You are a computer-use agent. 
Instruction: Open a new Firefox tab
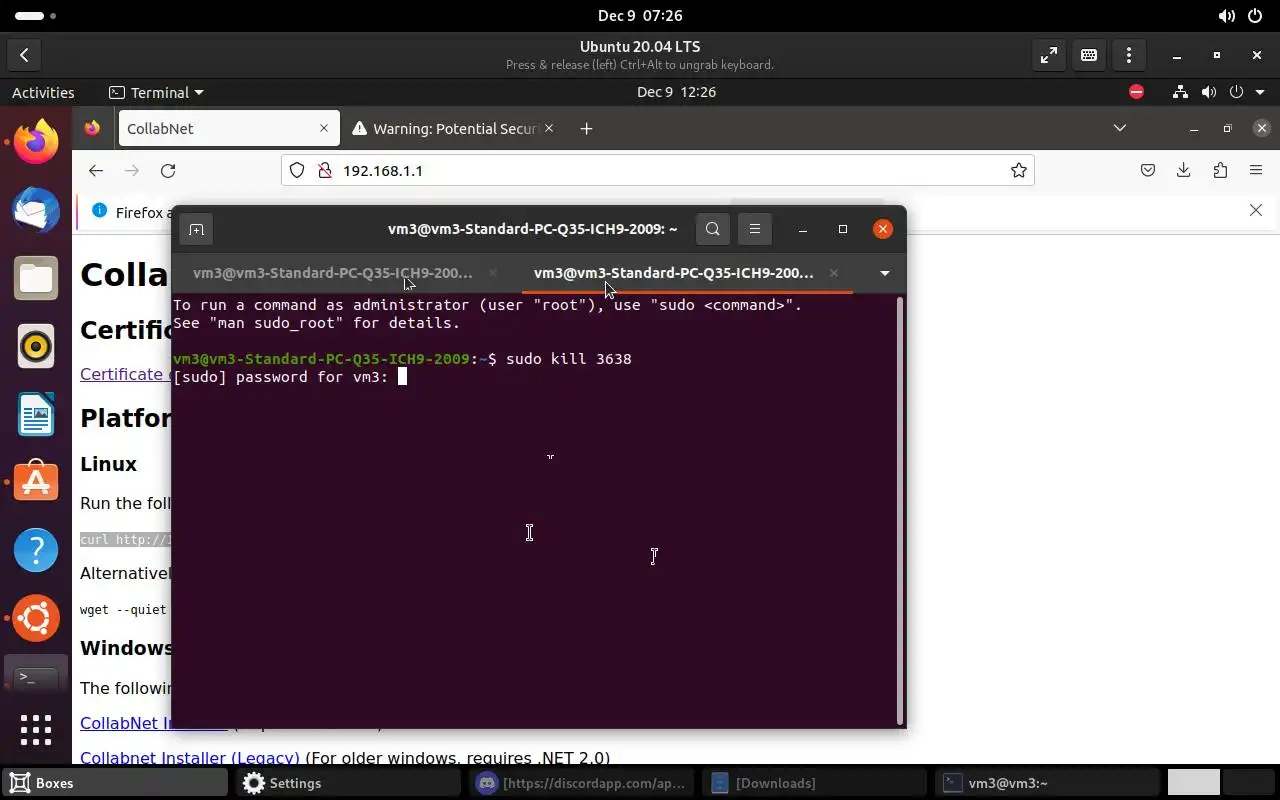pyautogui.click(x=586, y=128)
